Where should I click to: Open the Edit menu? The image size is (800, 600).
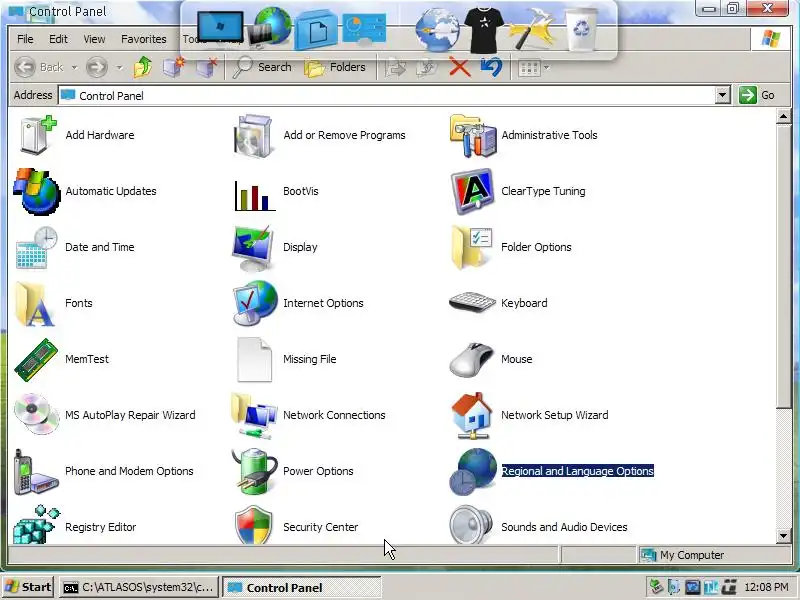tap(58, 39)
